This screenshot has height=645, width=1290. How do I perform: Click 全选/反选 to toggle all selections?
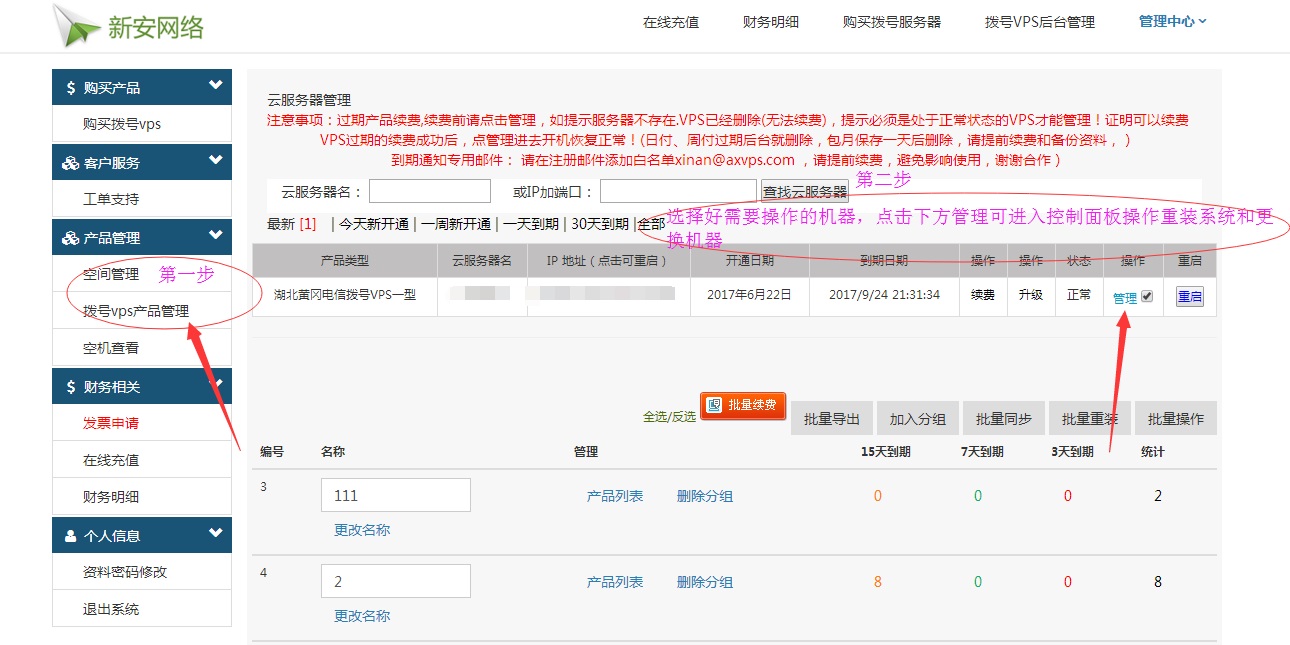click(x=669, y=416)
